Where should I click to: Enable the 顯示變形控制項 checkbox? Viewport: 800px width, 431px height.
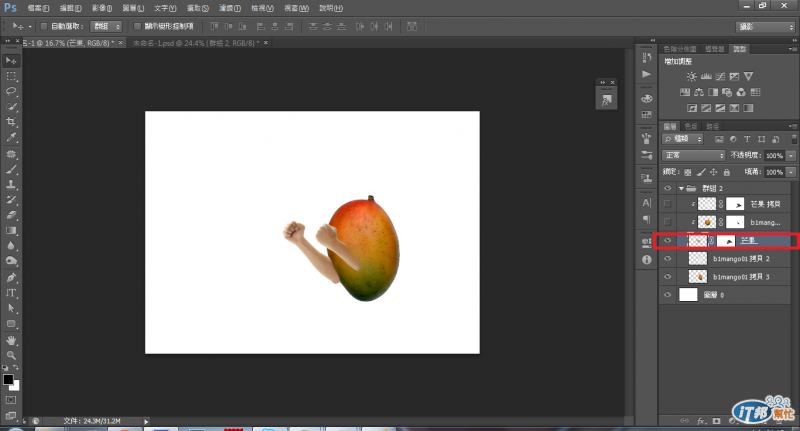137,26
